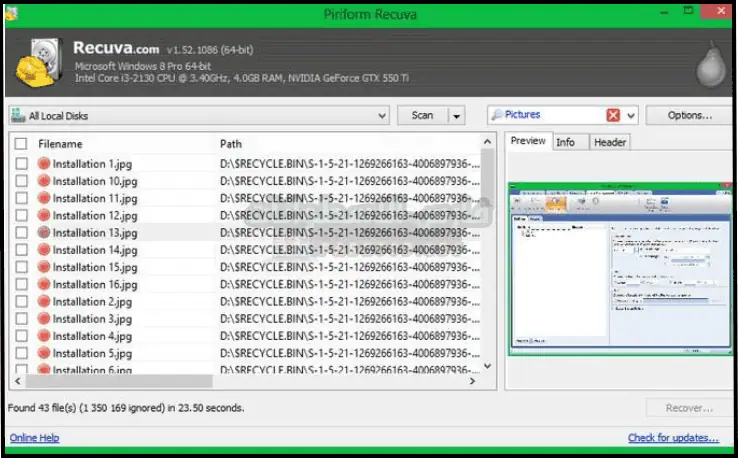The width and height of the screenshot is (738, 458).
Task: Switch to the Header tab
Action: pyautogui.click(x=609, y=142)
